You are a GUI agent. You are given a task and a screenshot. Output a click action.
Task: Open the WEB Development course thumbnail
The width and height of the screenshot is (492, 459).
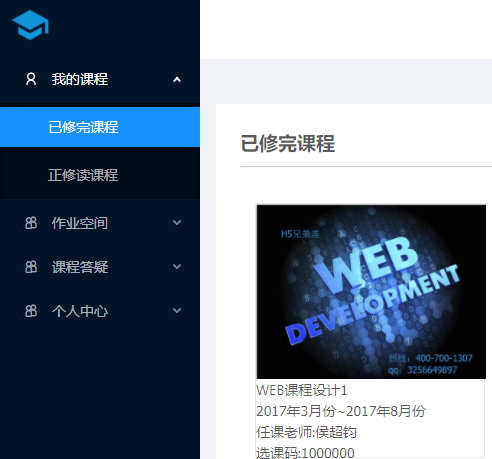coord(371,292)
